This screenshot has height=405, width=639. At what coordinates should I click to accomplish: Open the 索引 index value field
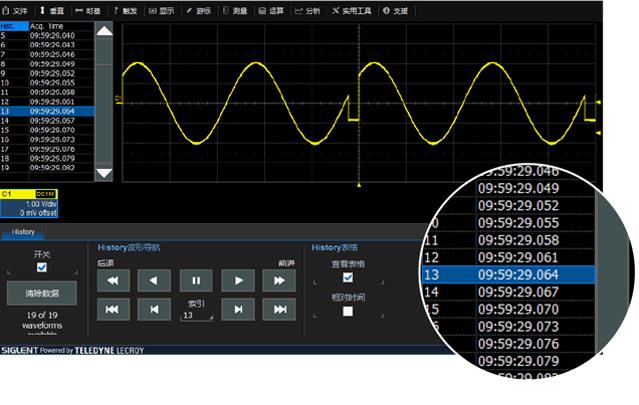point(196,315)
